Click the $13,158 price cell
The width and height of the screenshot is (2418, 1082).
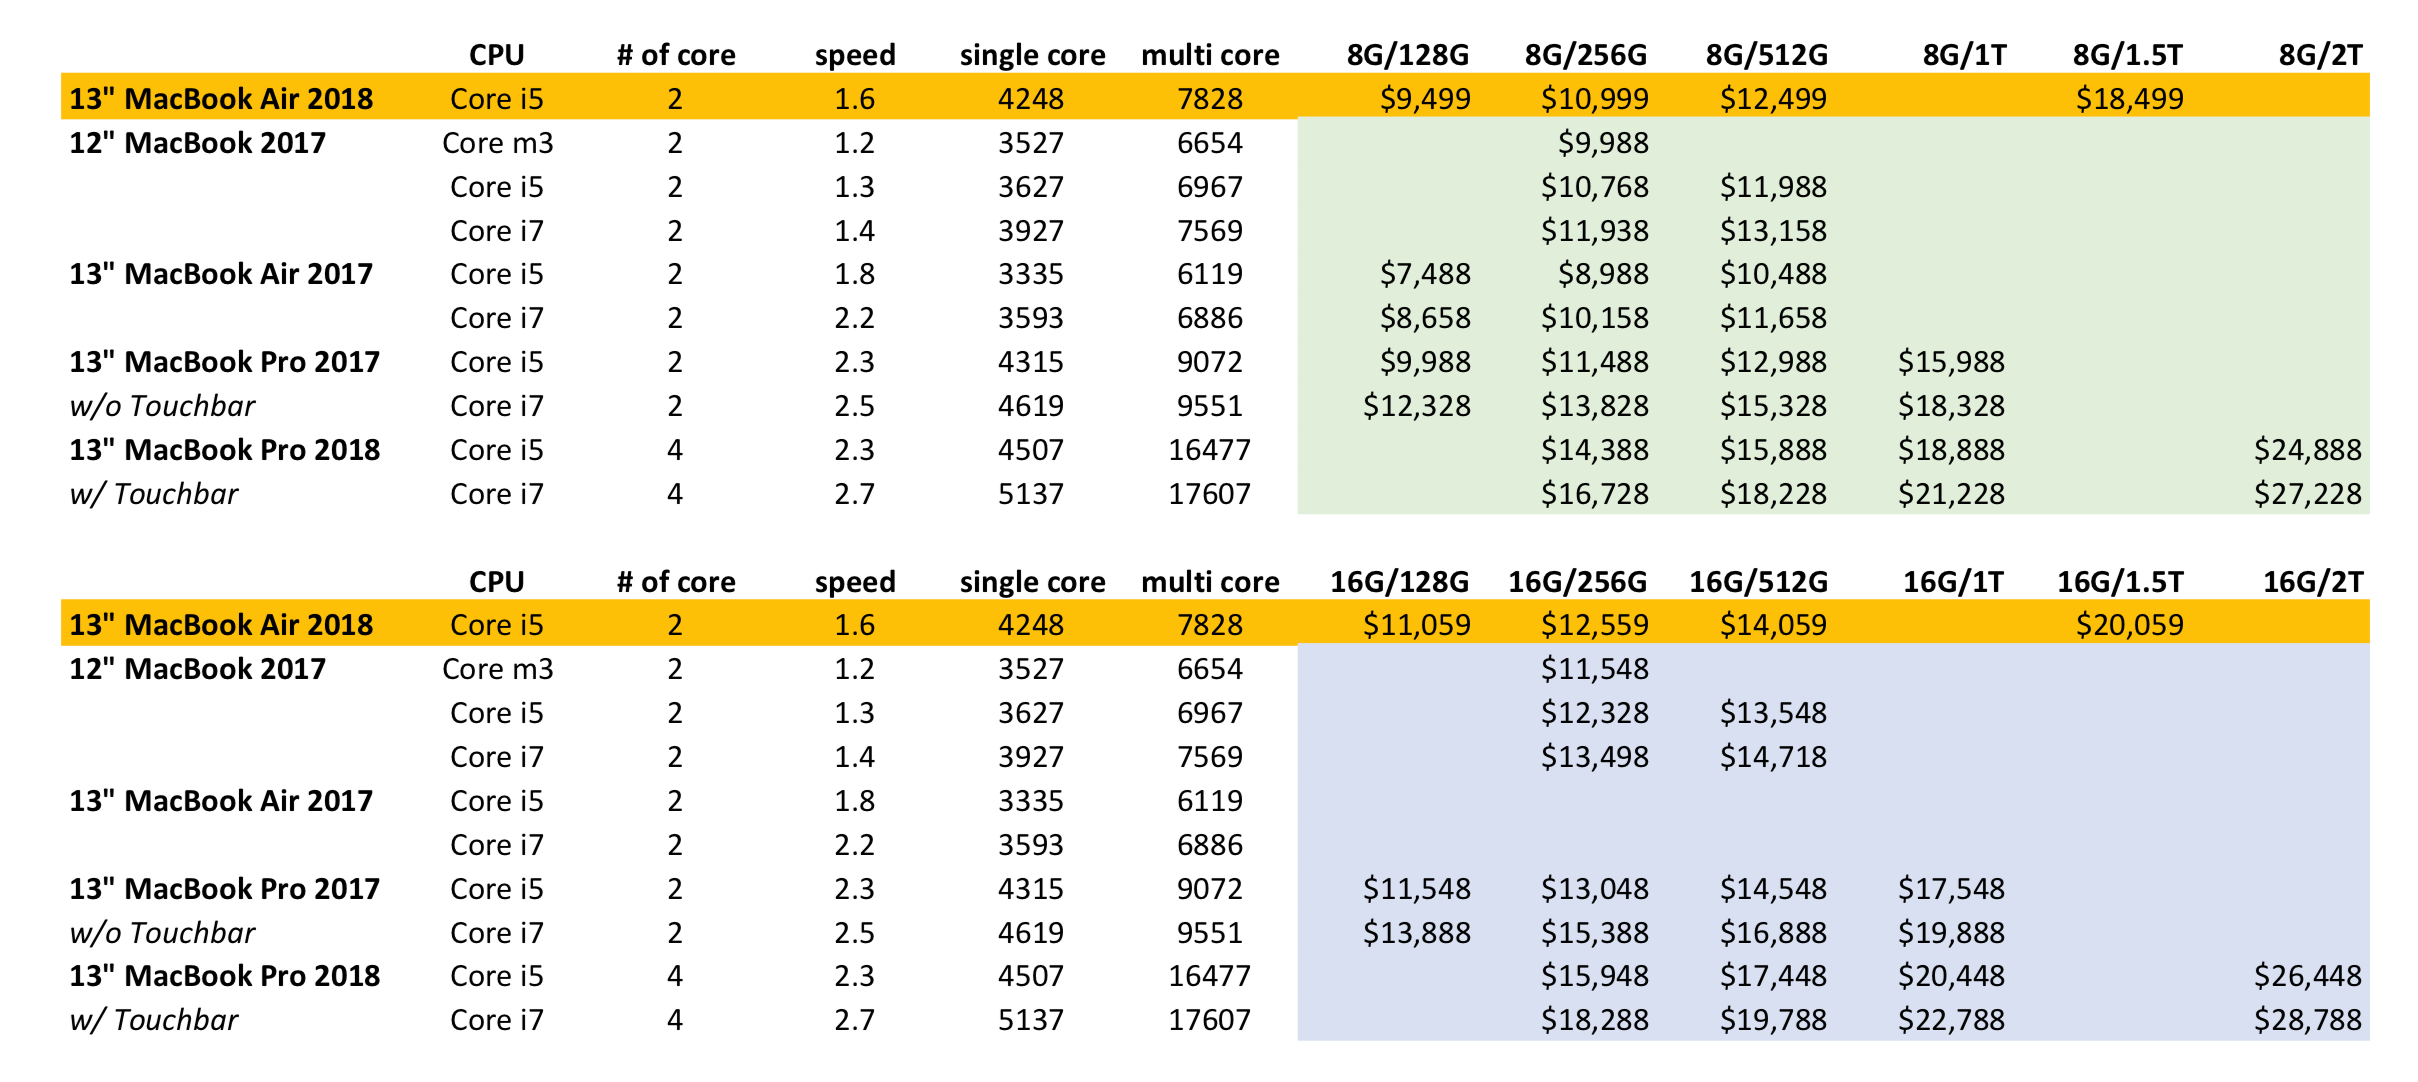click(1773, 231)
